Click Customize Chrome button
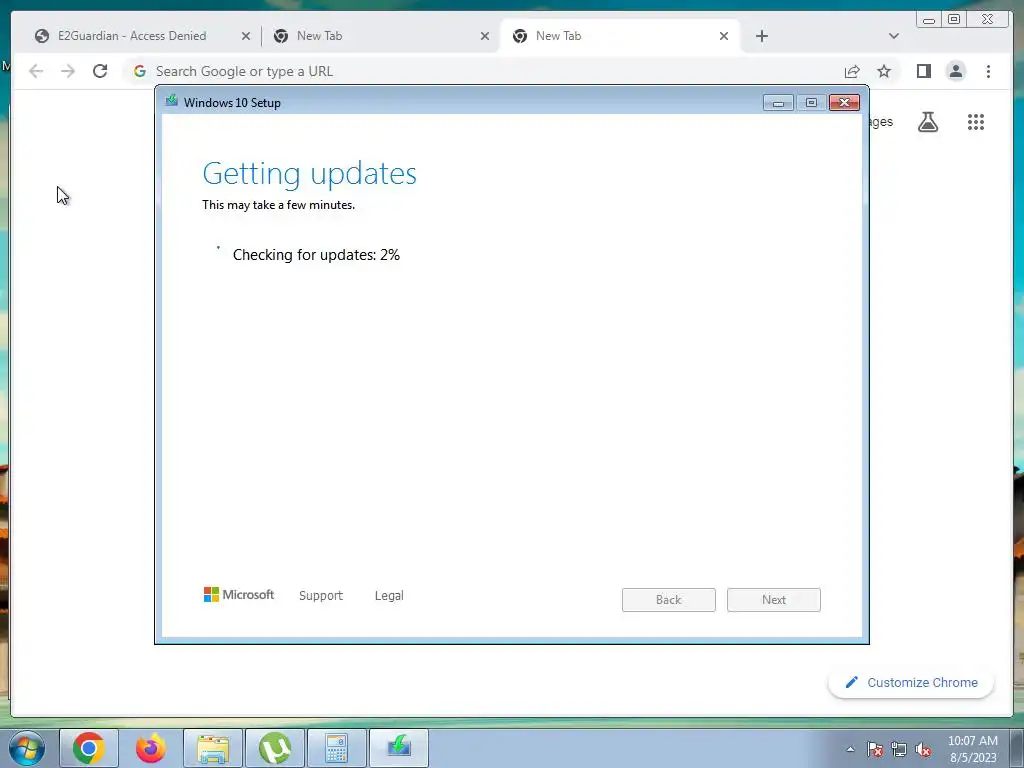The height and width of the screenshot is (768, 1024). (x=911, y=682)
